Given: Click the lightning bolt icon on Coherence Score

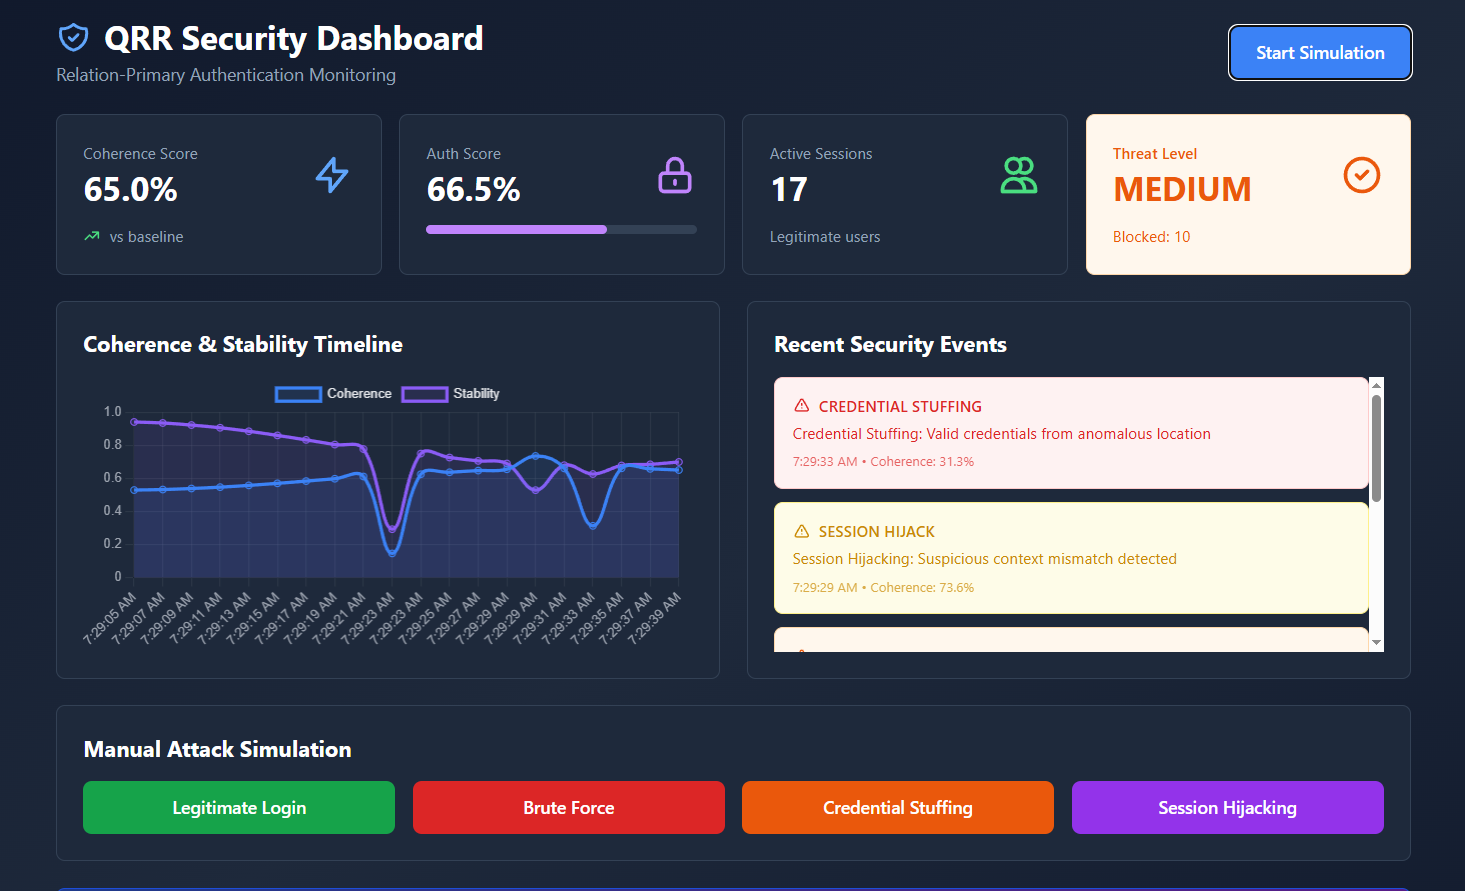Looking at the screenshot, I should tap(330, 175).
